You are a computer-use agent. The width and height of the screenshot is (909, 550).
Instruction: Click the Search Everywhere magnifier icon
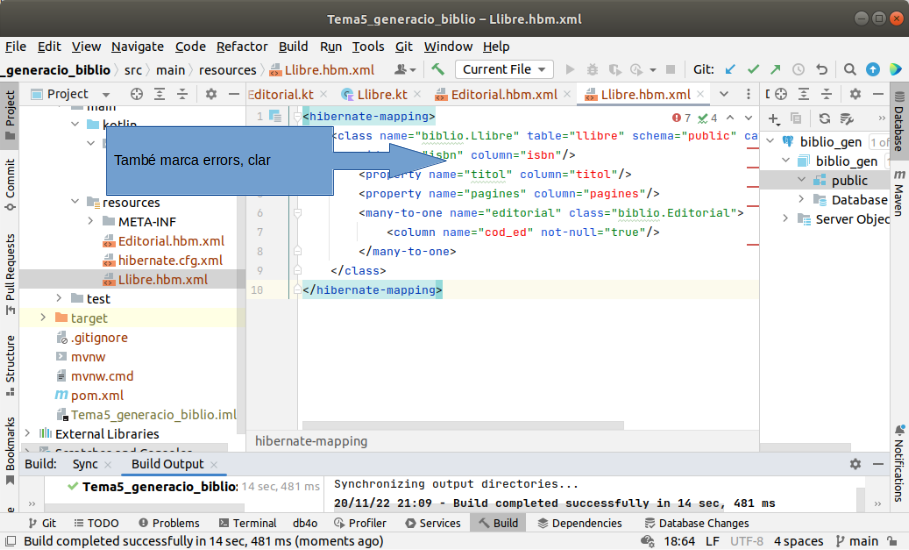point(850,70)
